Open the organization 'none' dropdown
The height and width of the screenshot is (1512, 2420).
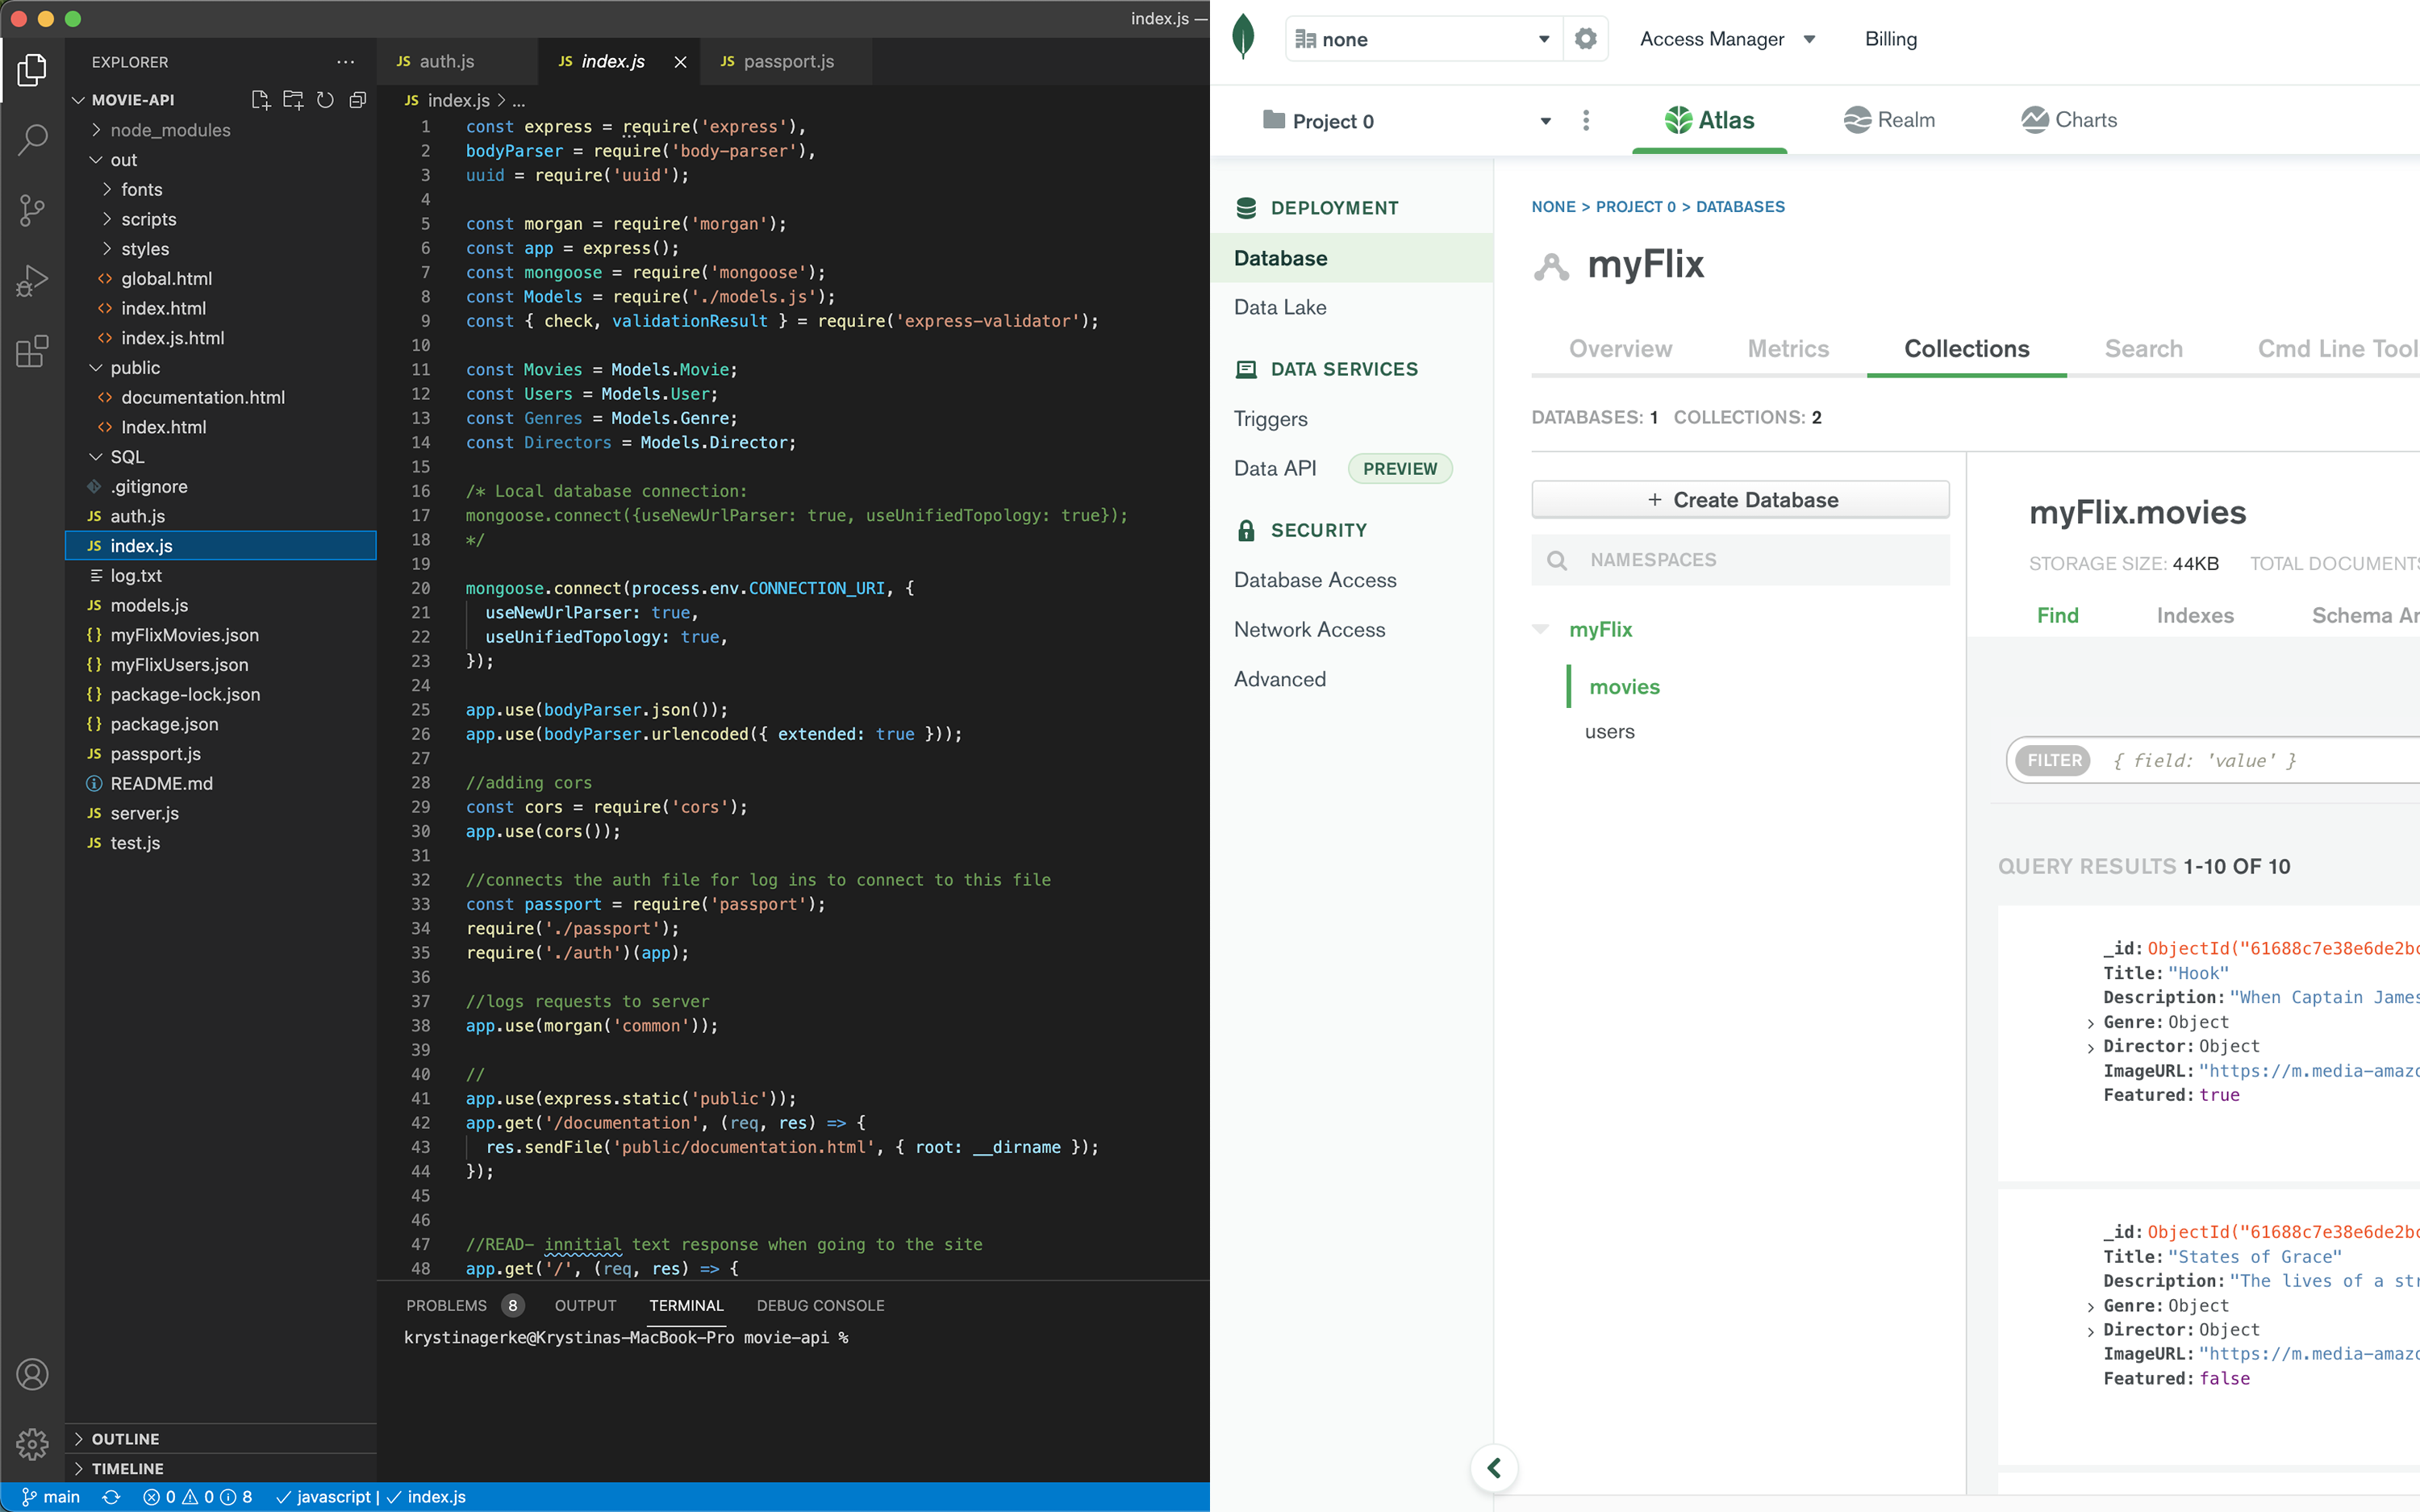1424,39
